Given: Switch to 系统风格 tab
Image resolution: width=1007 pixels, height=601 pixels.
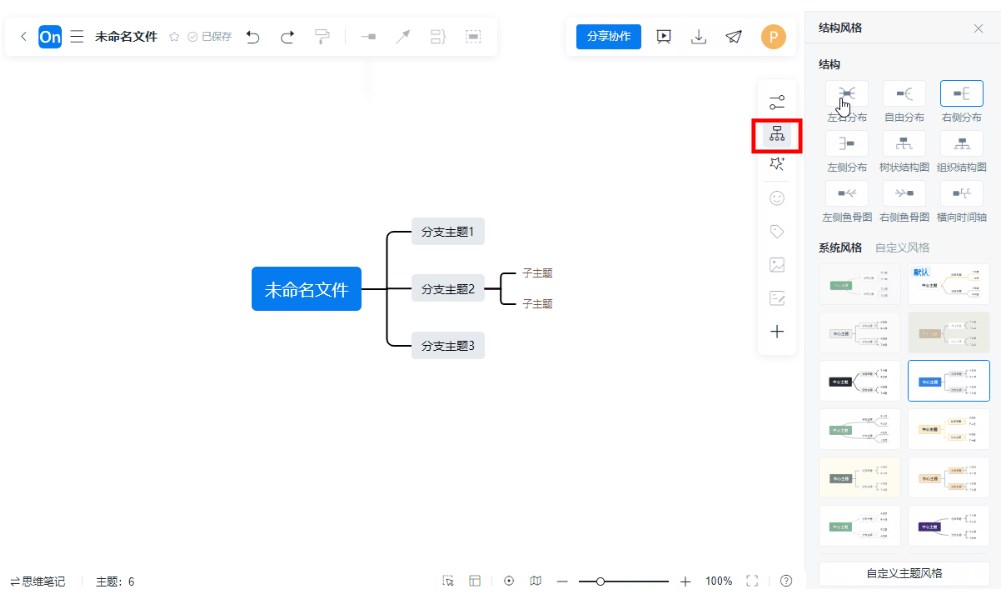Looking at the screenshot, I should 840,248.
